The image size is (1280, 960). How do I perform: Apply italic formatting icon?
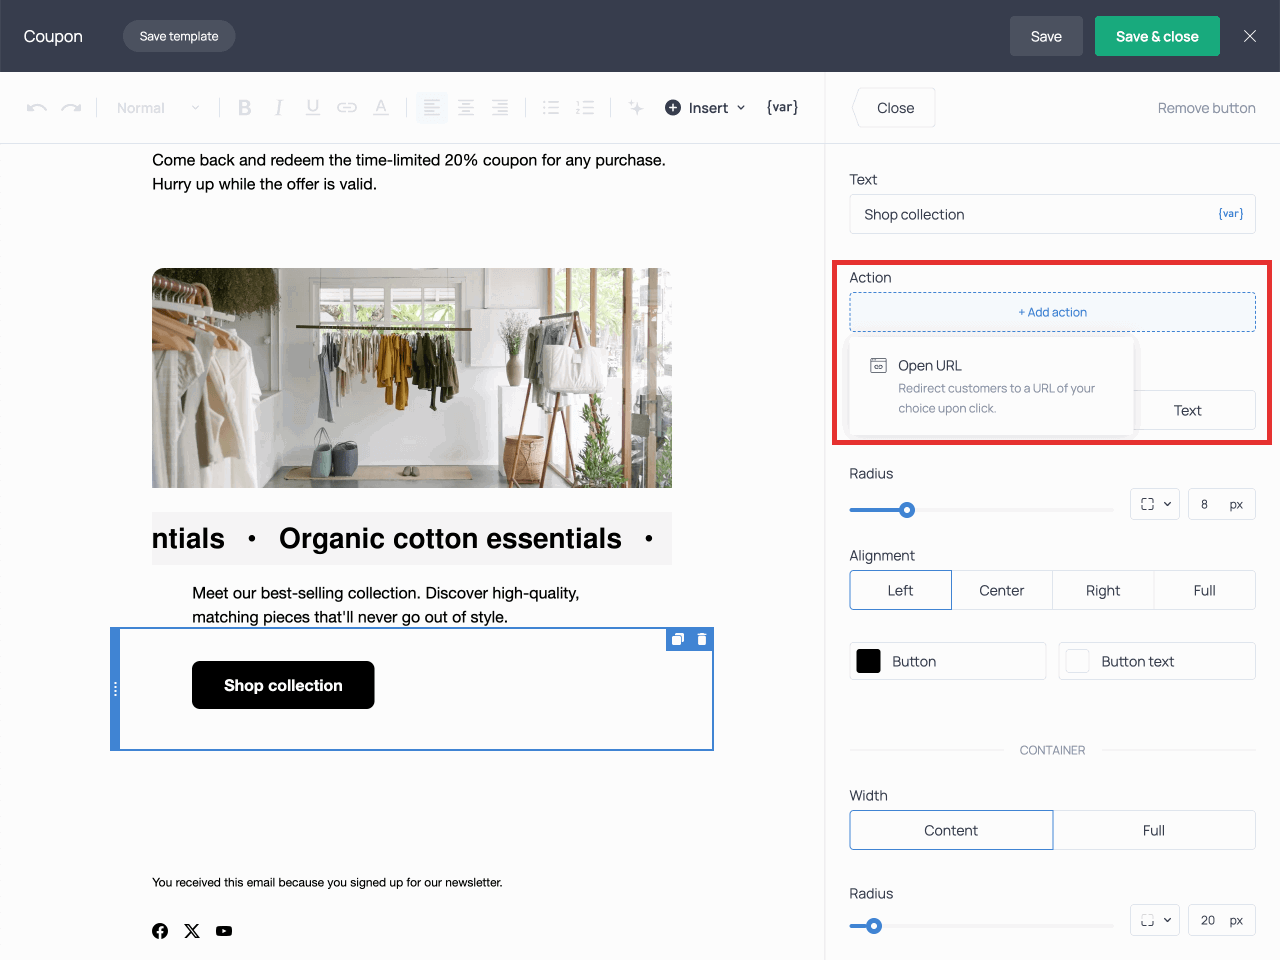(279, 108)
